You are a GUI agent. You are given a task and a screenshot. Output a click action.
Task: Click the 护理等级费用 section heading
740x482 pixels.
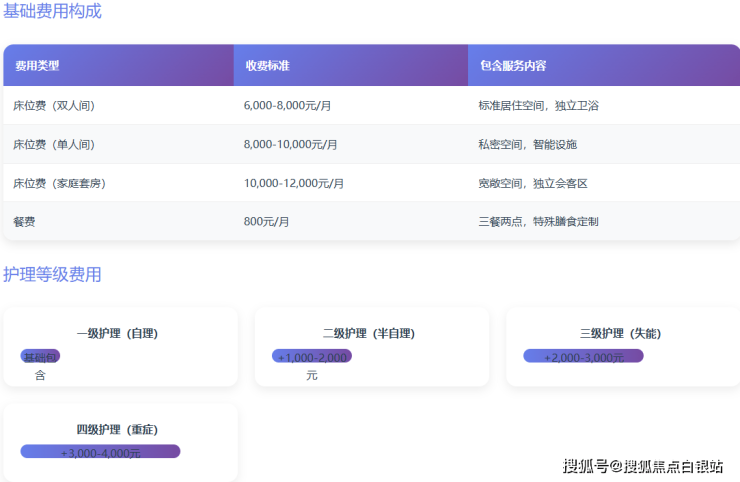[52, 274]
